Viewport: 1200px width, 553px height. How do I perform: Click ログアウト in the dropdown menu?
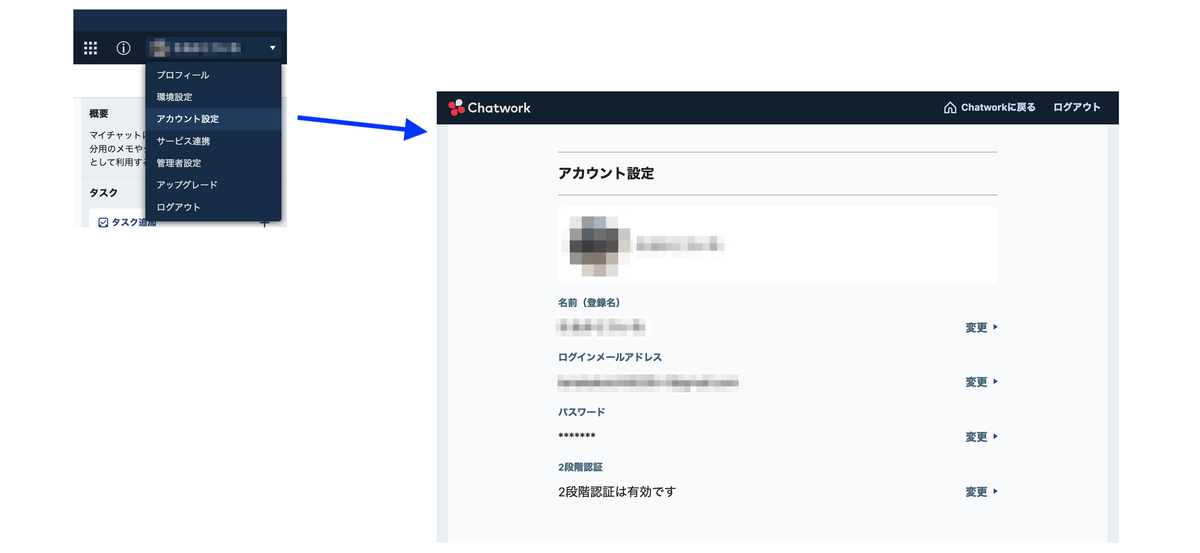[x=213, y=207]
